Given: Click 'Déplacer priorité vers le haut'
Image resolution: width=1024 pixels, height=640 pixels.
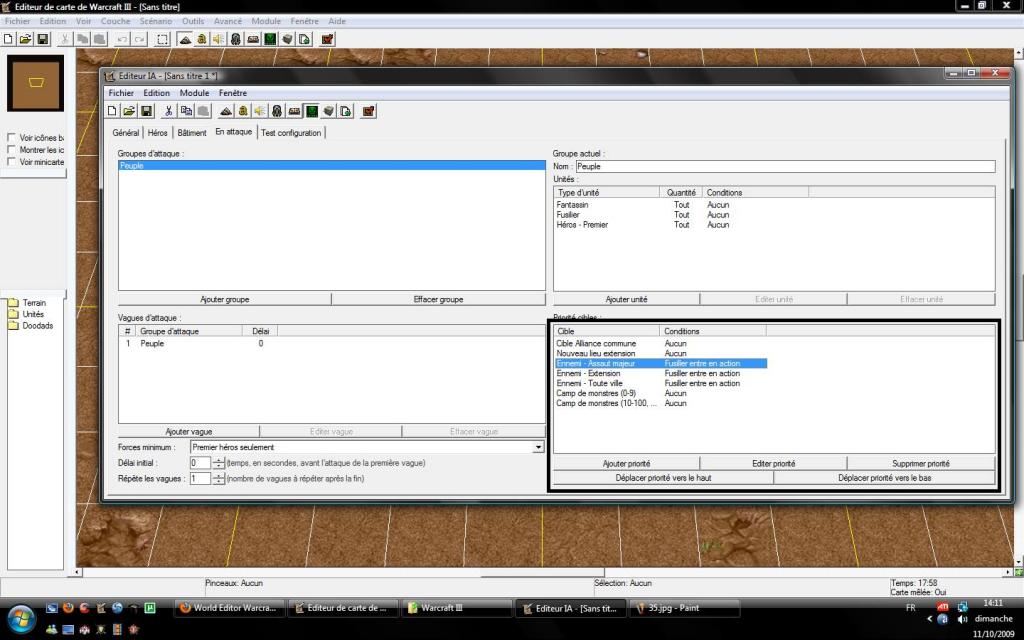Looking at the screenshot, I should [664, 478].
